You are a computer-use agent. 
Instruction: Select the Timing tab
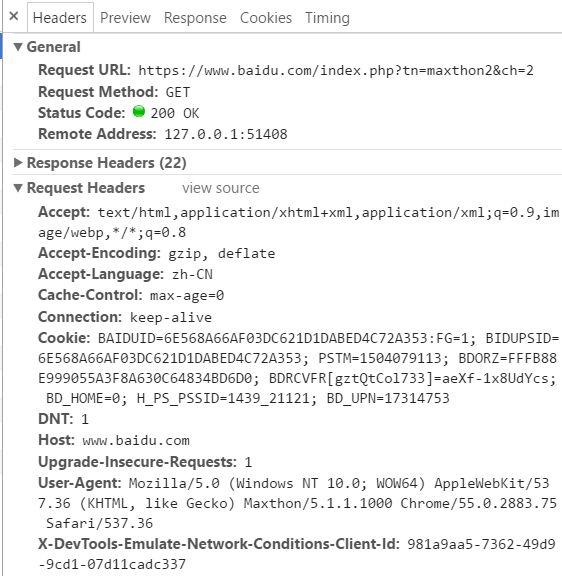(327, 18)
